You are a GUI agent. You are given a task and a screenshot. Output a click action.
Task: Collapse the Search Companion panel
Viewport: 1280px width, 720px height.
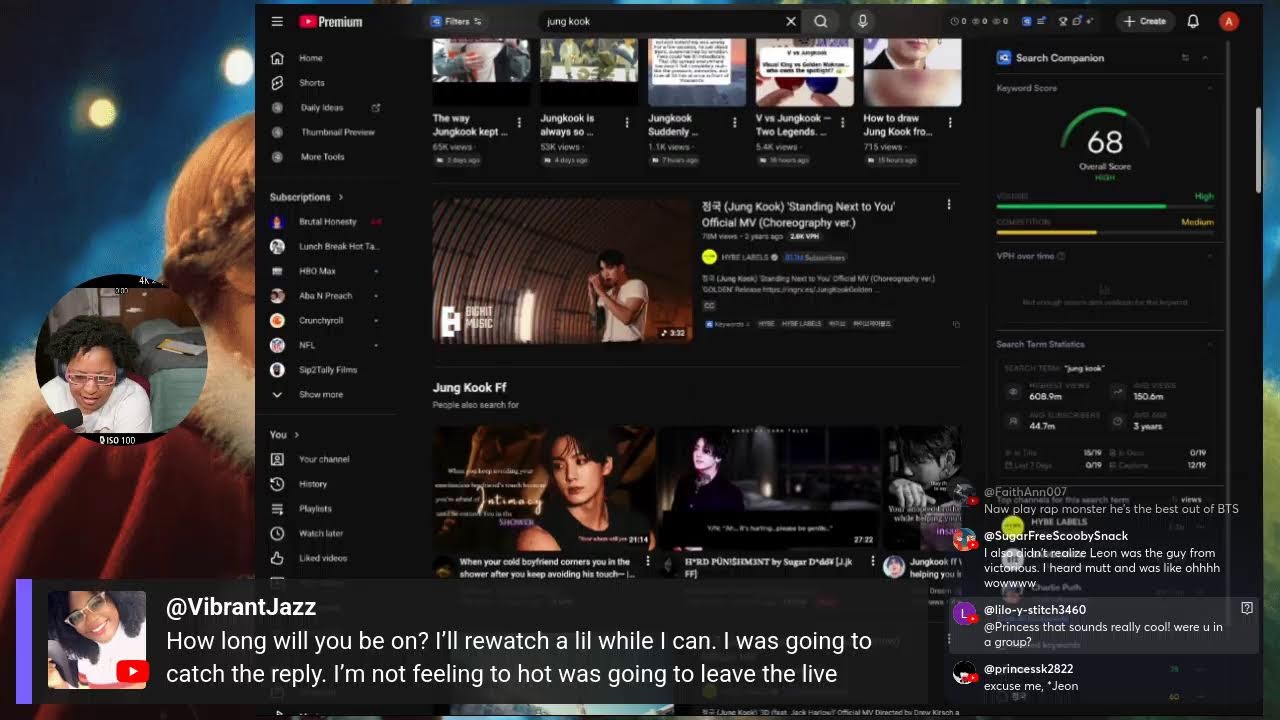click(x=1205, y=58)
